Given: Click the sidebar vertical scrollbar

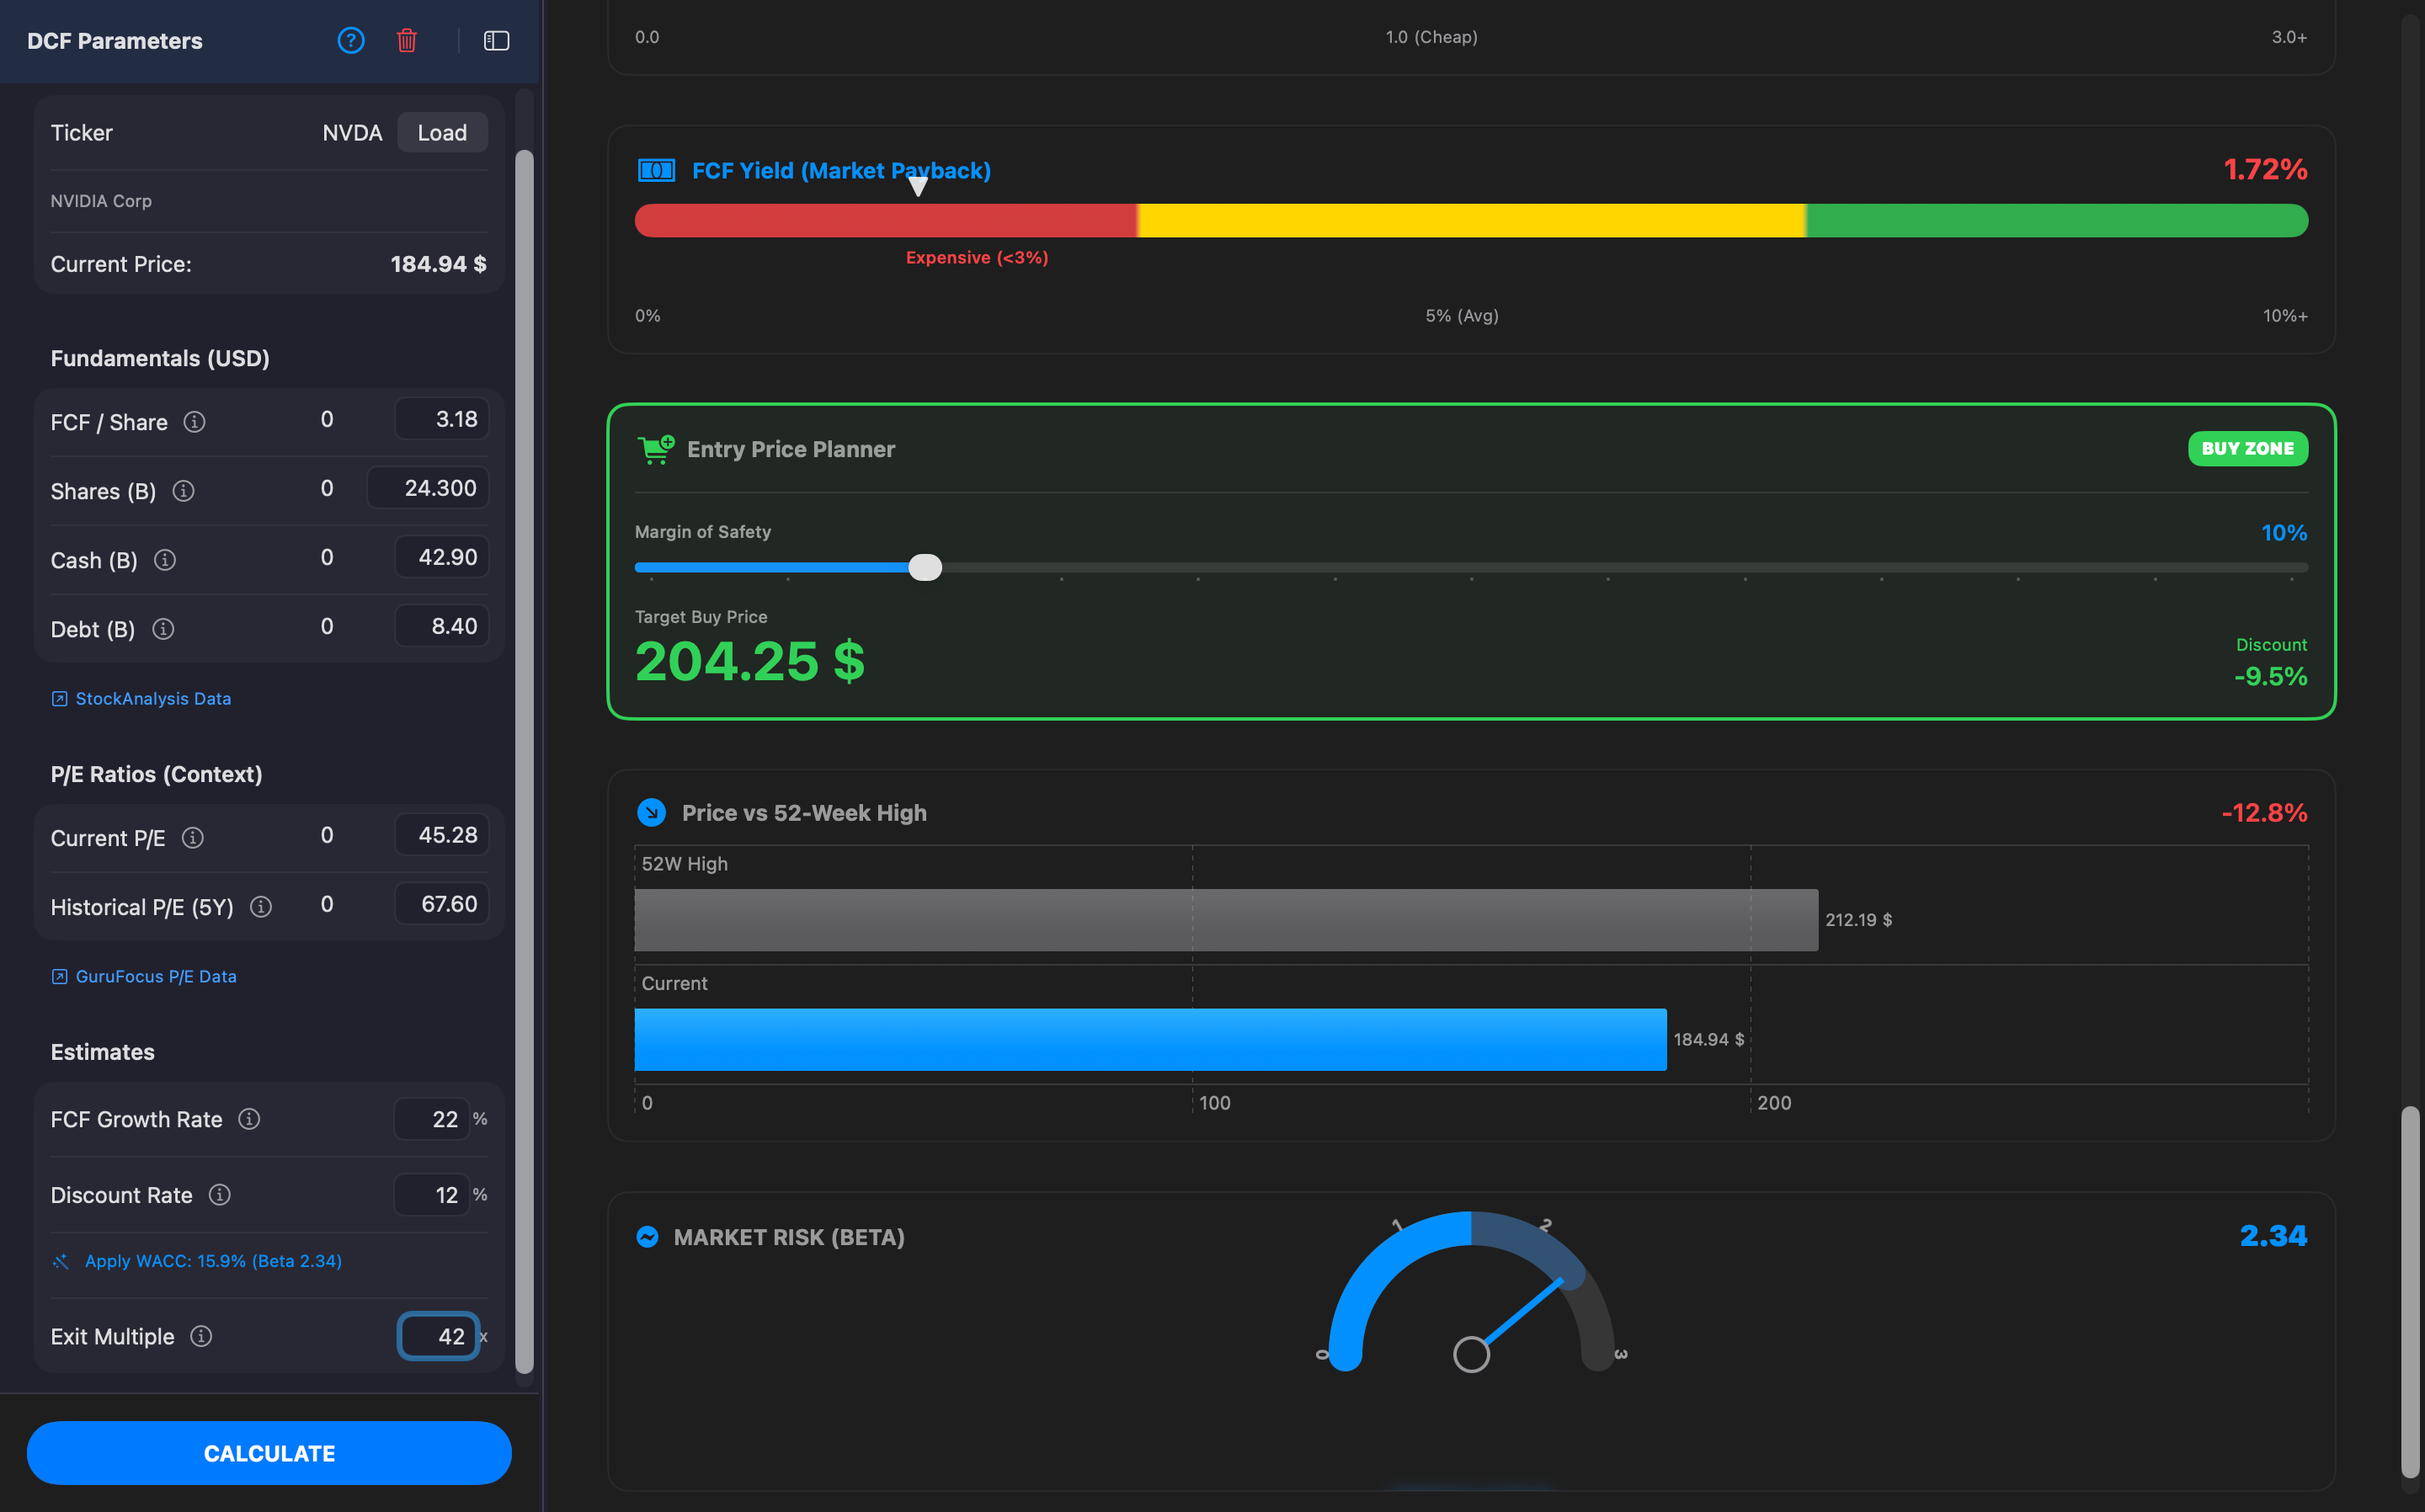Looking at the screenshot, I should tap(524, 760).
